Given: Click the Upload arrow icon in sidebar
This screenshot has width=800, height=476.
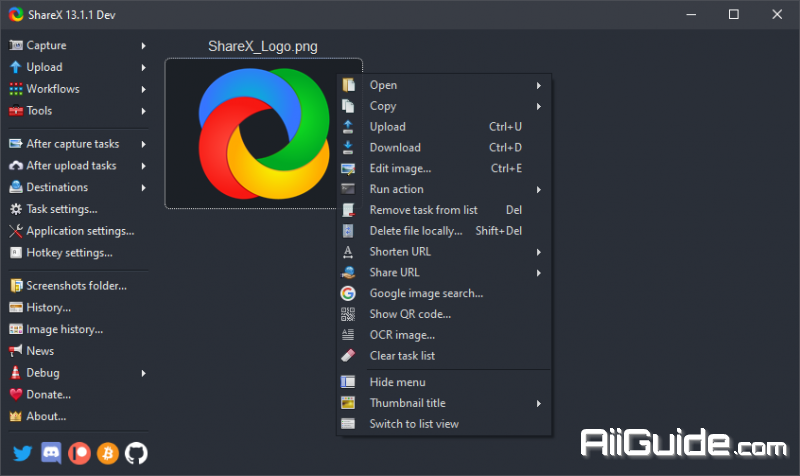Looking at the screenshot, I should coord(16,67).
